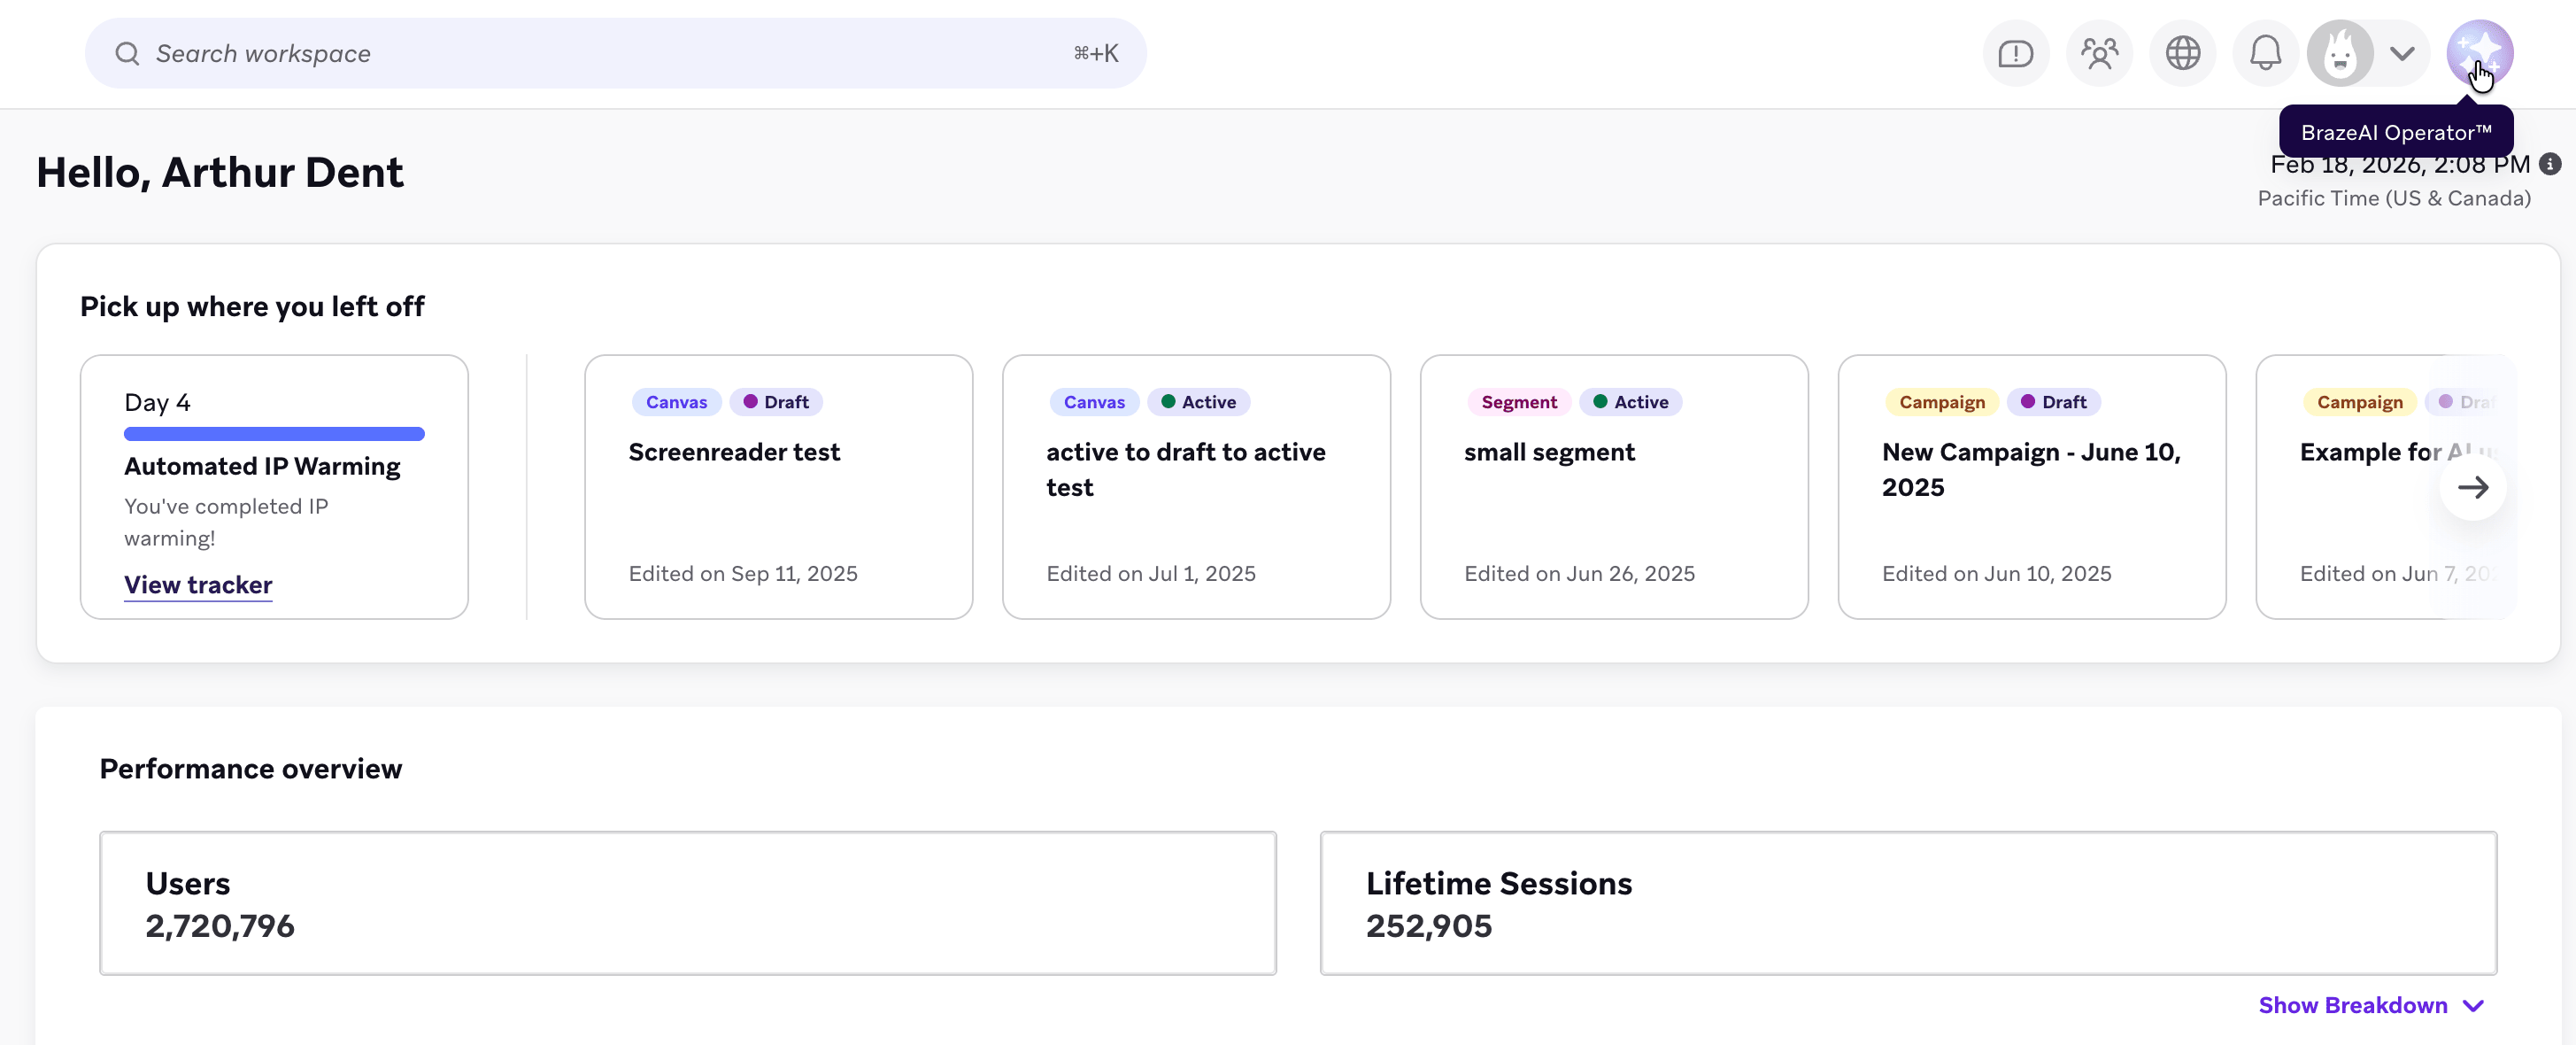Click the Day 4 IP warming progress bar
Viewport: 2576px width, 1045px height.
click(274, 433)
